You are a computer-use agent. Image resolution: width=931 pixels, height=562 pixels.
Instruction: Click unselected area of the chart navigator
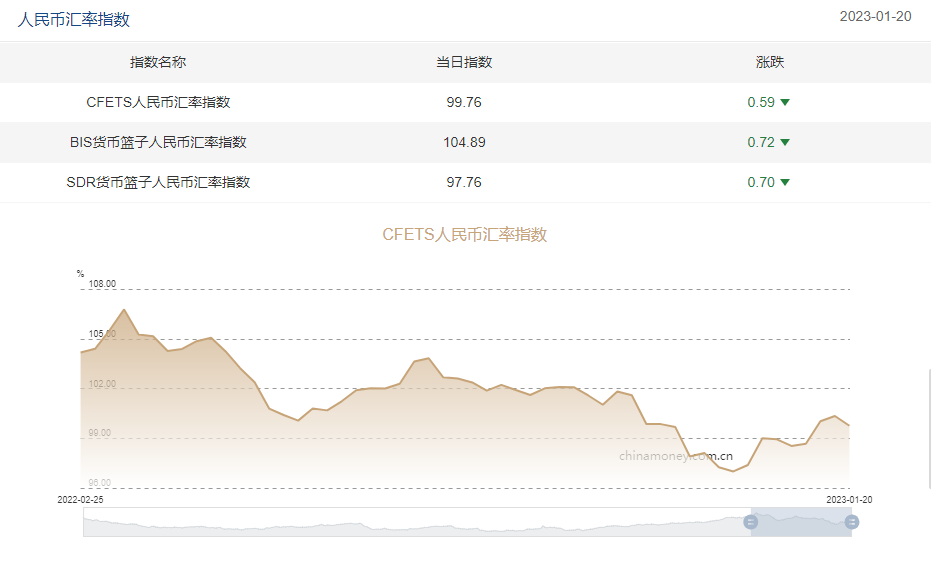[400, 522]
